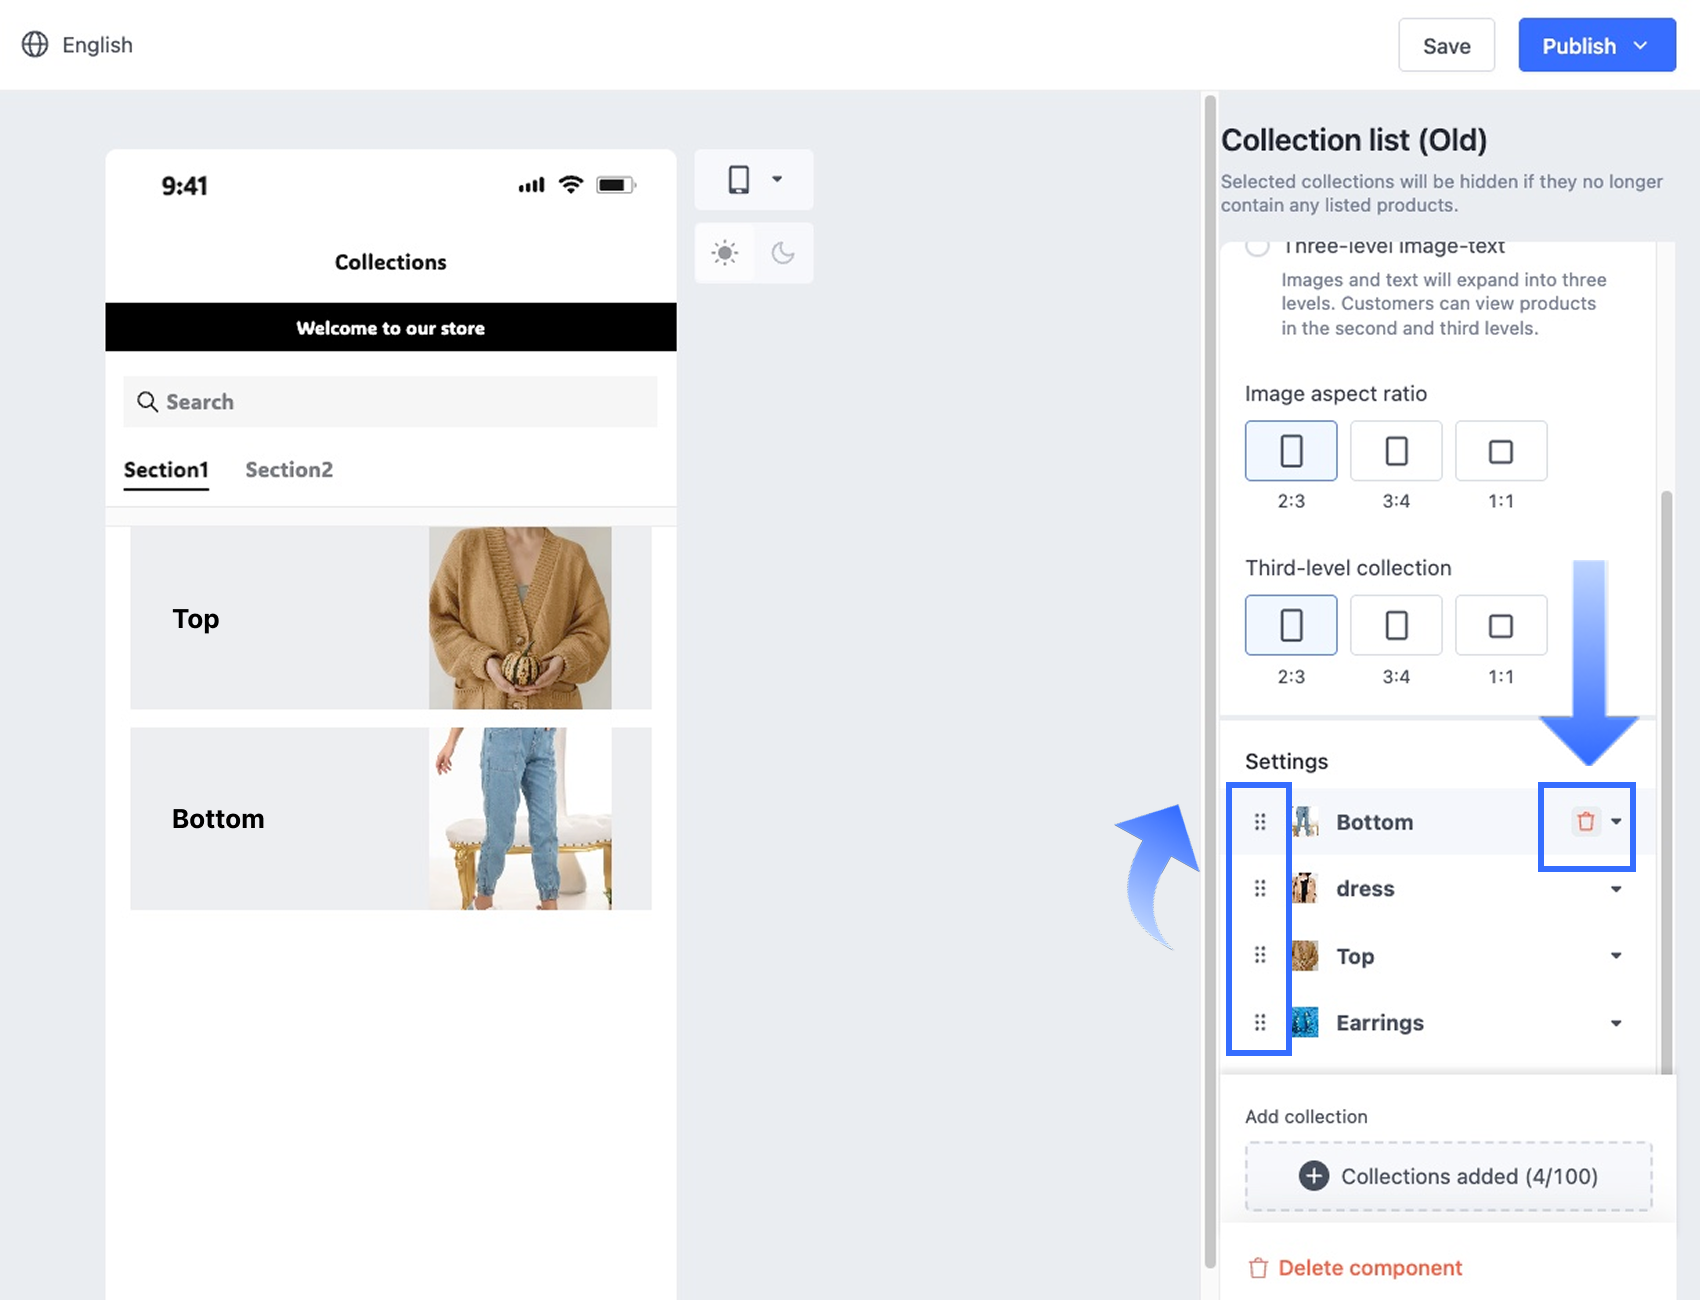Expand the Top collection dropdown arrow
Screen dimensions: 1700x1300
tap(1616, 956)
